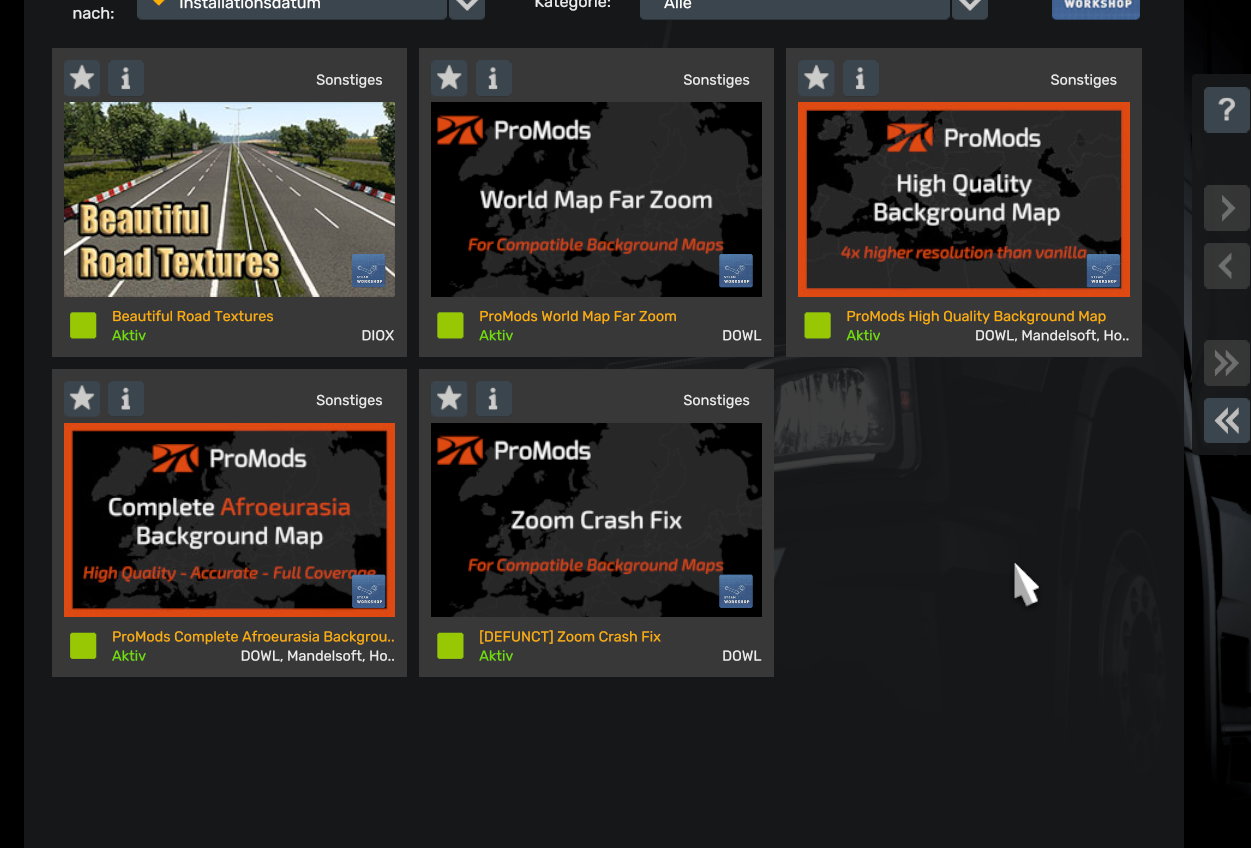The width and height of the screenshot is (1251, 848).
Task: Favorite the Beautiful Road Textures mod
Action: (81, 77)
